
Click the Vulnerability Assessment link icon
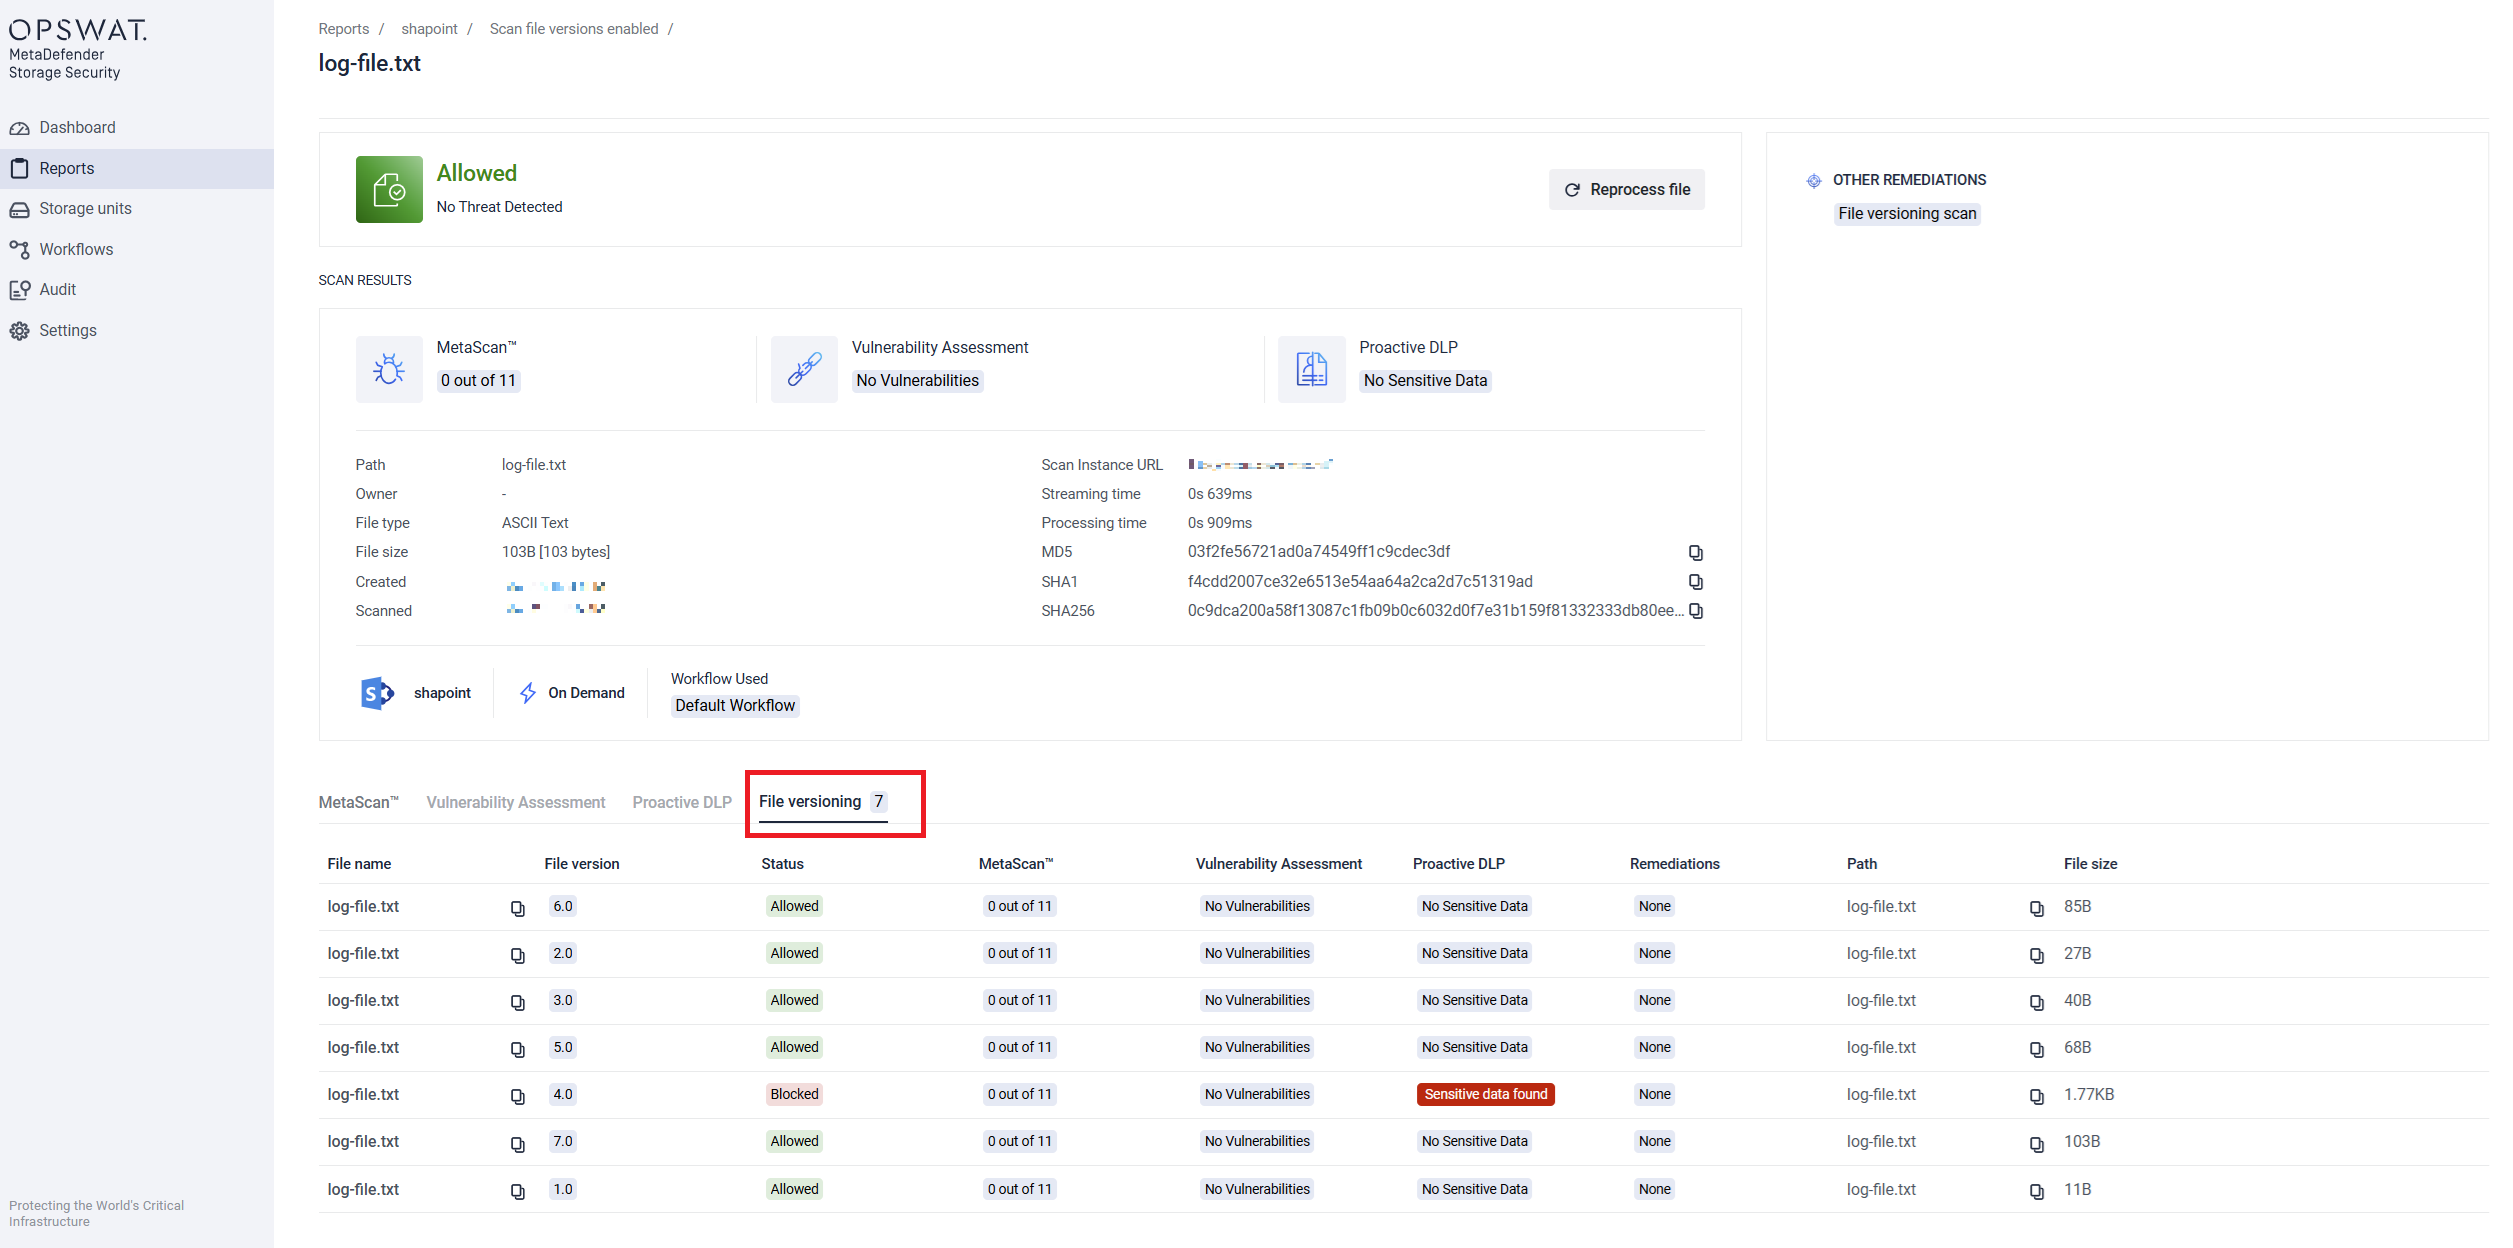[x=804, y=369]
